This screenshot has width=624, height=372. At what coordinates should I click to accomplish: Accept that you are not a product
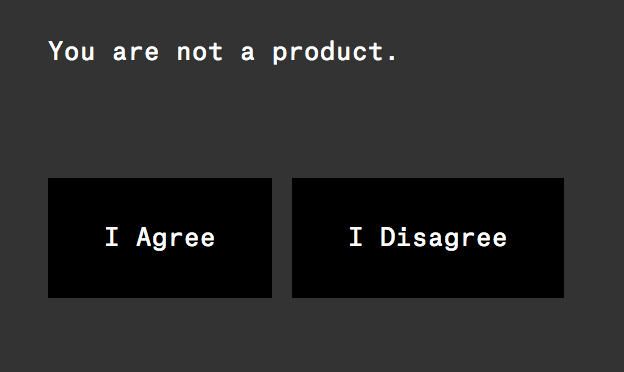(x=160, y=238)
